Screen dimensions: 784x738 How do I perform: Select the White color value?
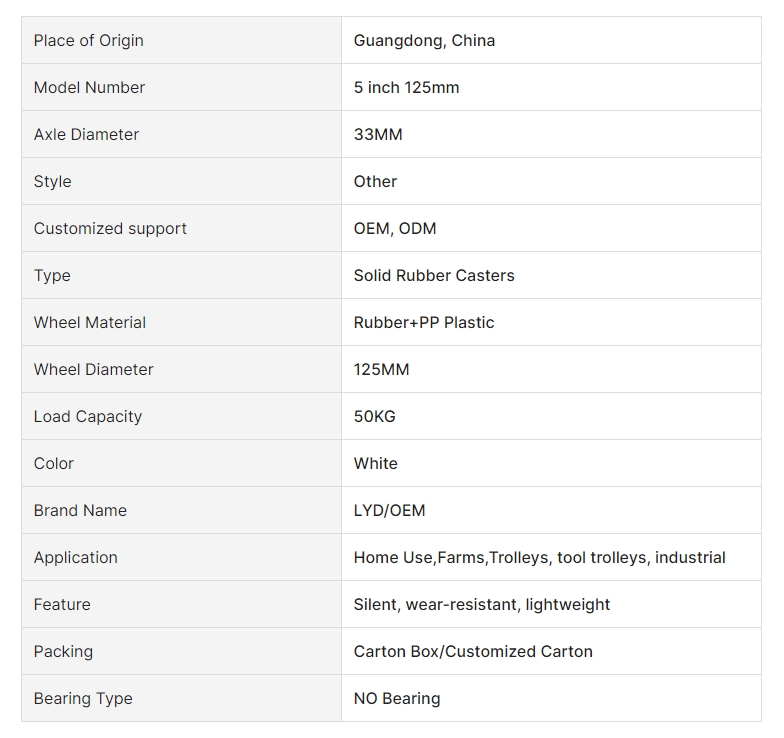pos(375,464)
